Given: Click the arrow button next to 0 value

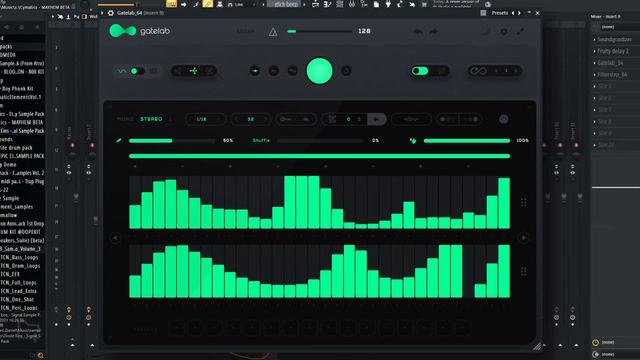Looking at the screenshot, I should tap(376, 119).
